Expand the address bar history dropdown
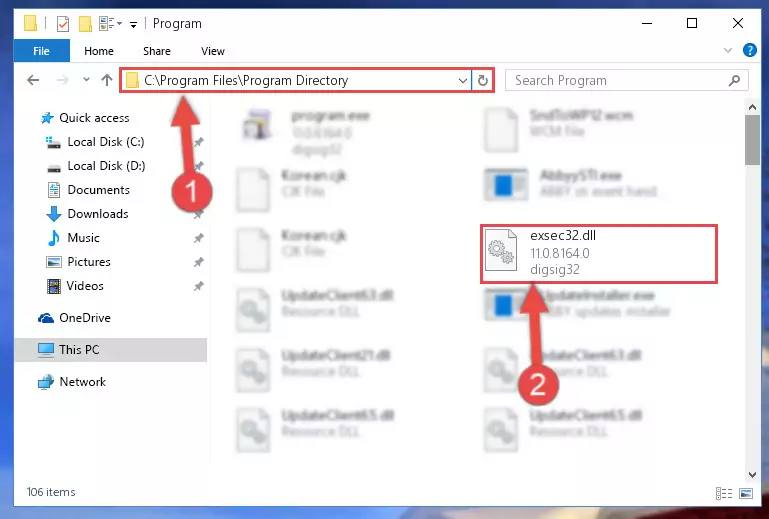This screenshot has height=519, width=769. [x=462, y=80]
